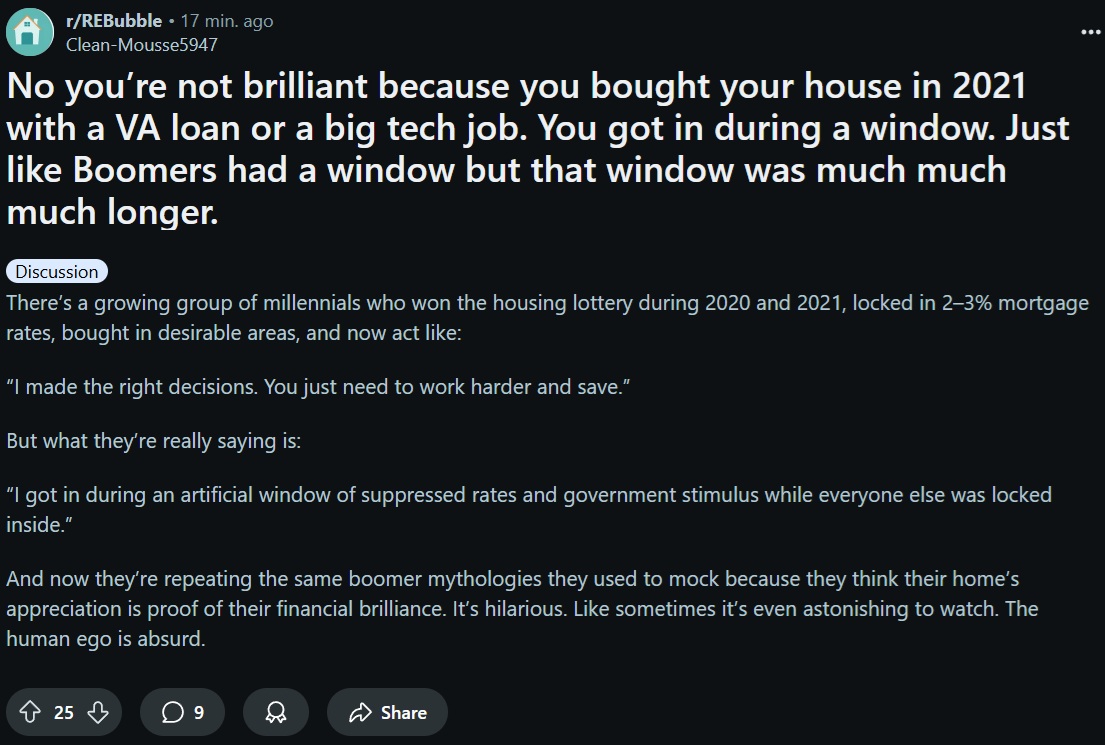Screen dimensions: 1105x745
Task: View the Clean-Mousse5947 user profile
Action: [142, 44]
